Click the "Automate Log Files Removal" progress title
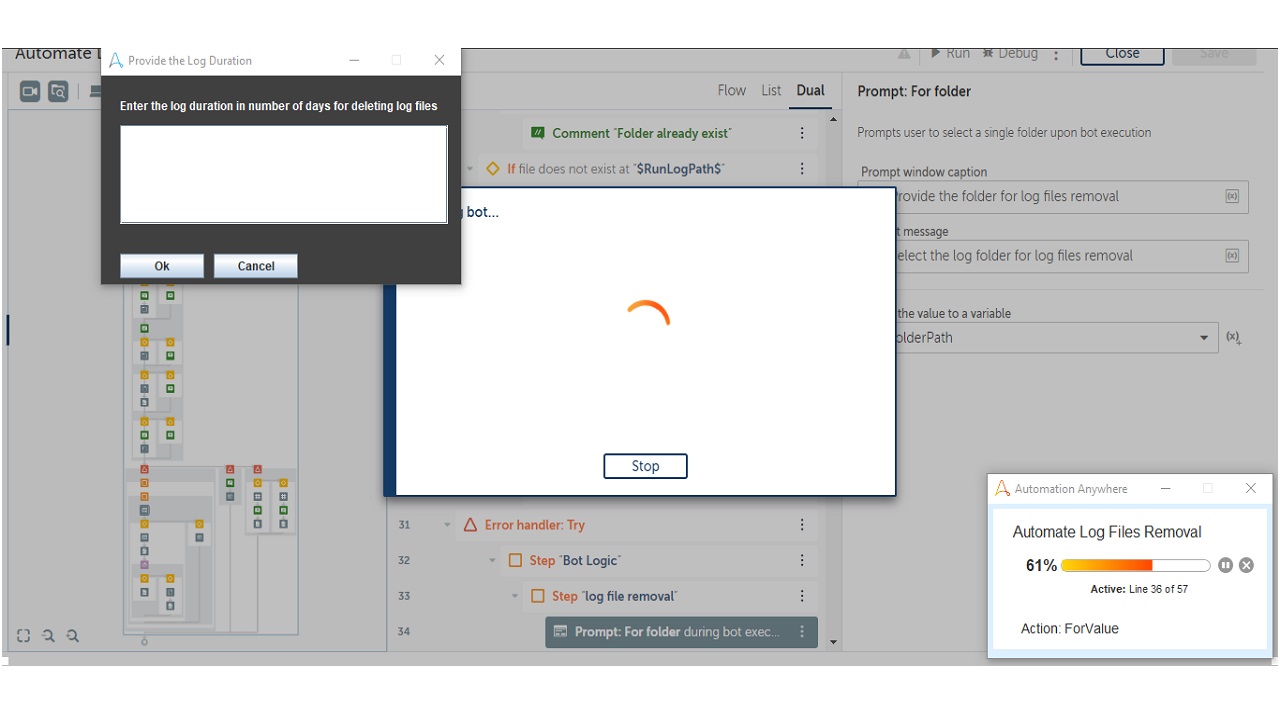This screenshot has height=720, width=1280. tap(1107, 532)
